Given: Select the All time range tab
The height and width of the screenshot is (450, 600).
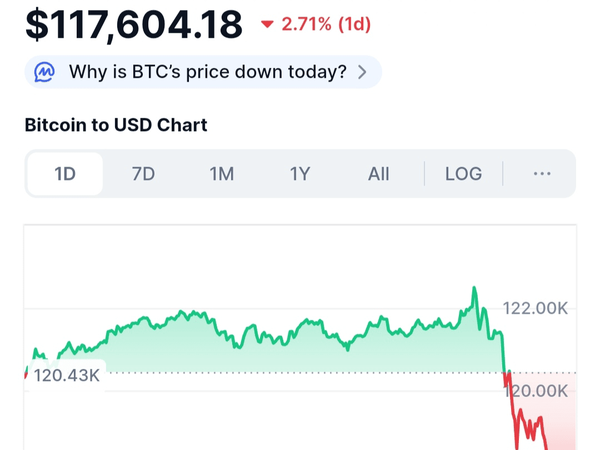Looking at the screenshot, I should coord(378,174).
